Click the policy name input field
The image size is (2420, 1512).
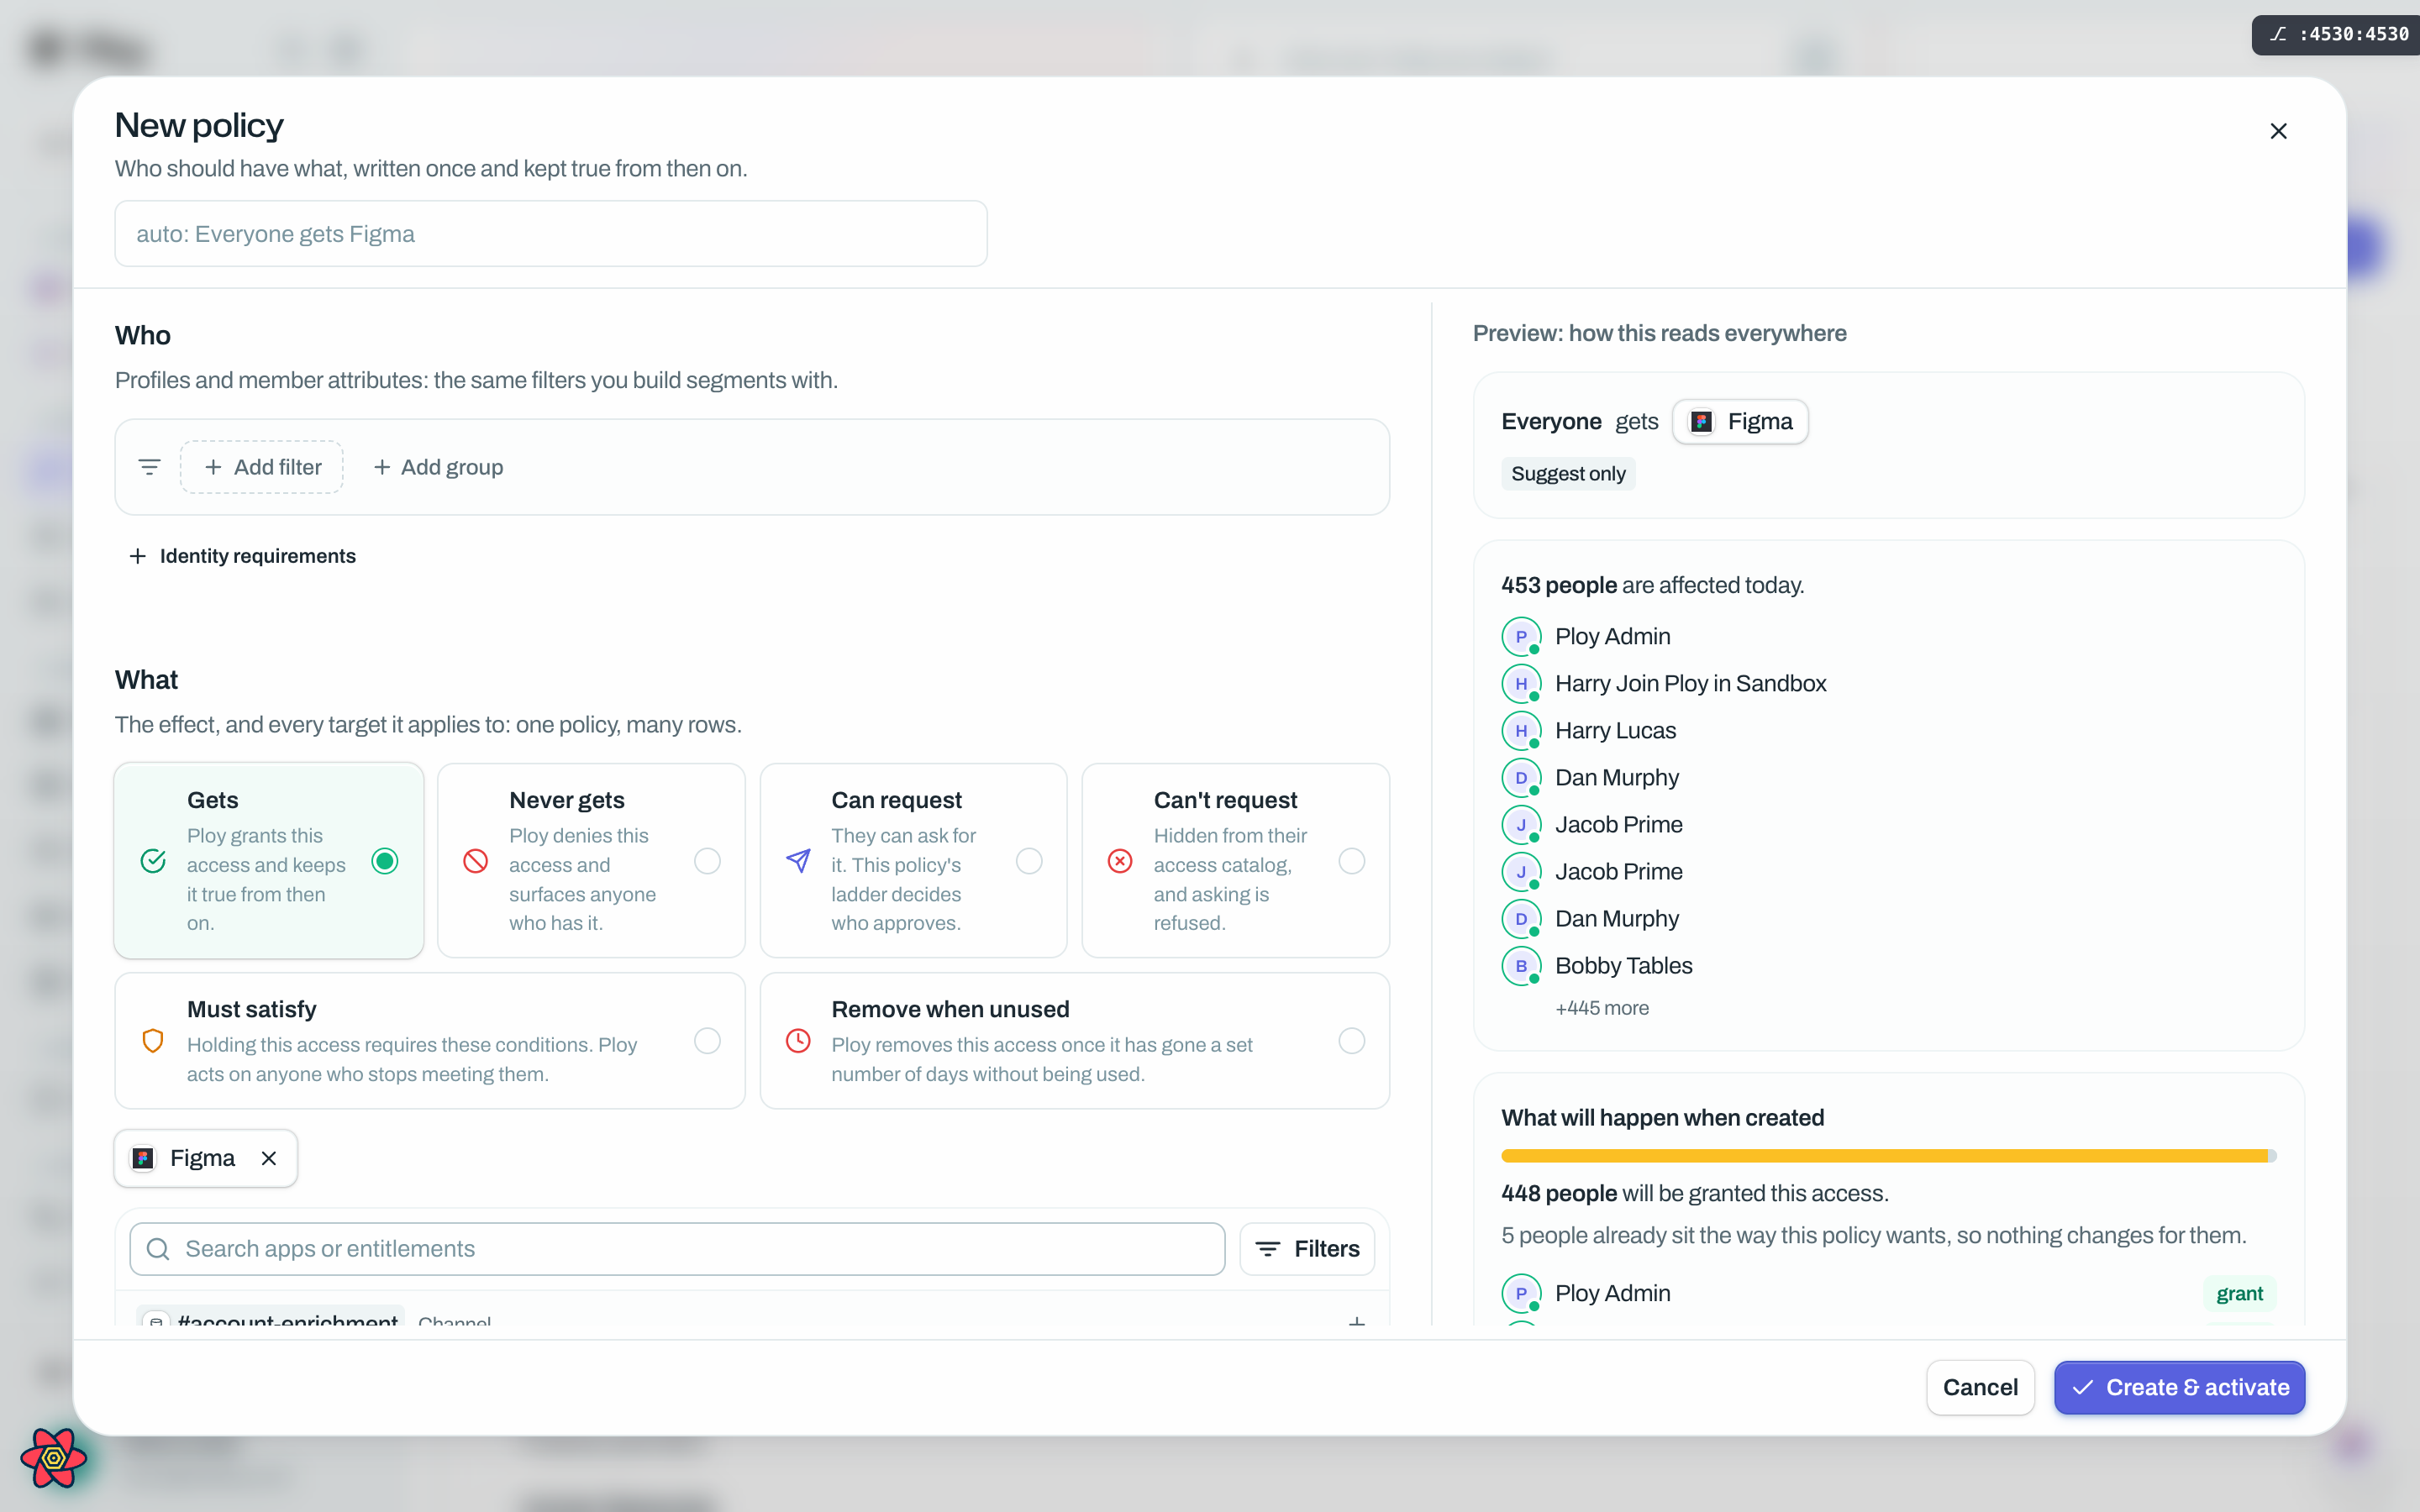pos(551,234)
